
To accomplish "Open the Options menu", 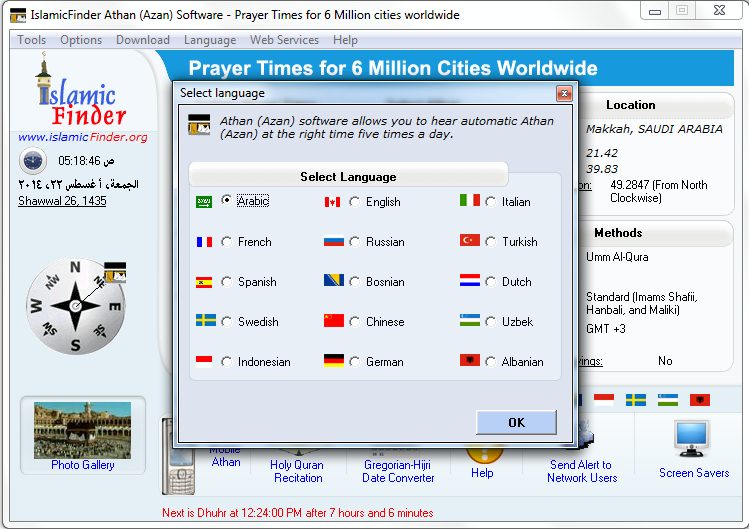I will tap(81, 40).
